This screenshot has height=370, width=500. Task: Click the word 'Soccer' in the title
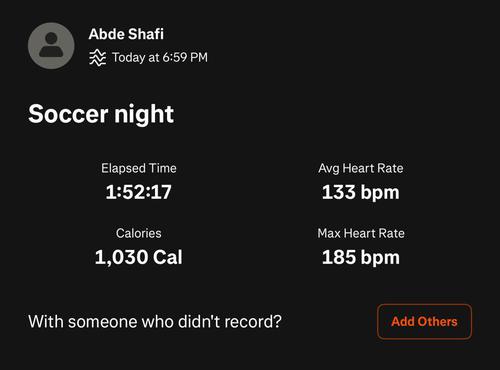click(x=68, y=114)
